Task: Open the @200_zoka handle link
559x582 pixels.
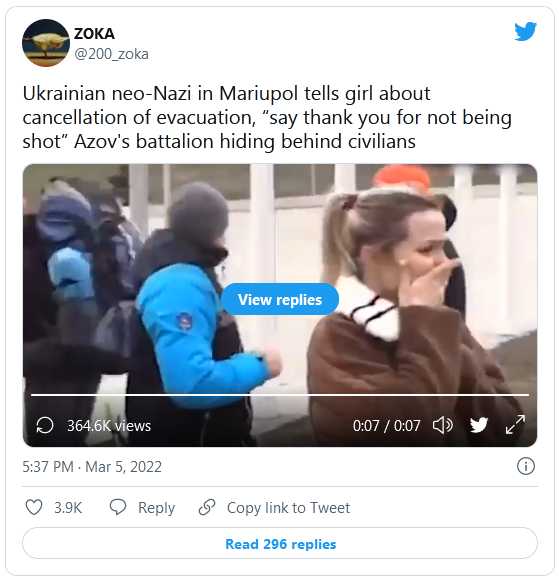Action: point(111,54)
